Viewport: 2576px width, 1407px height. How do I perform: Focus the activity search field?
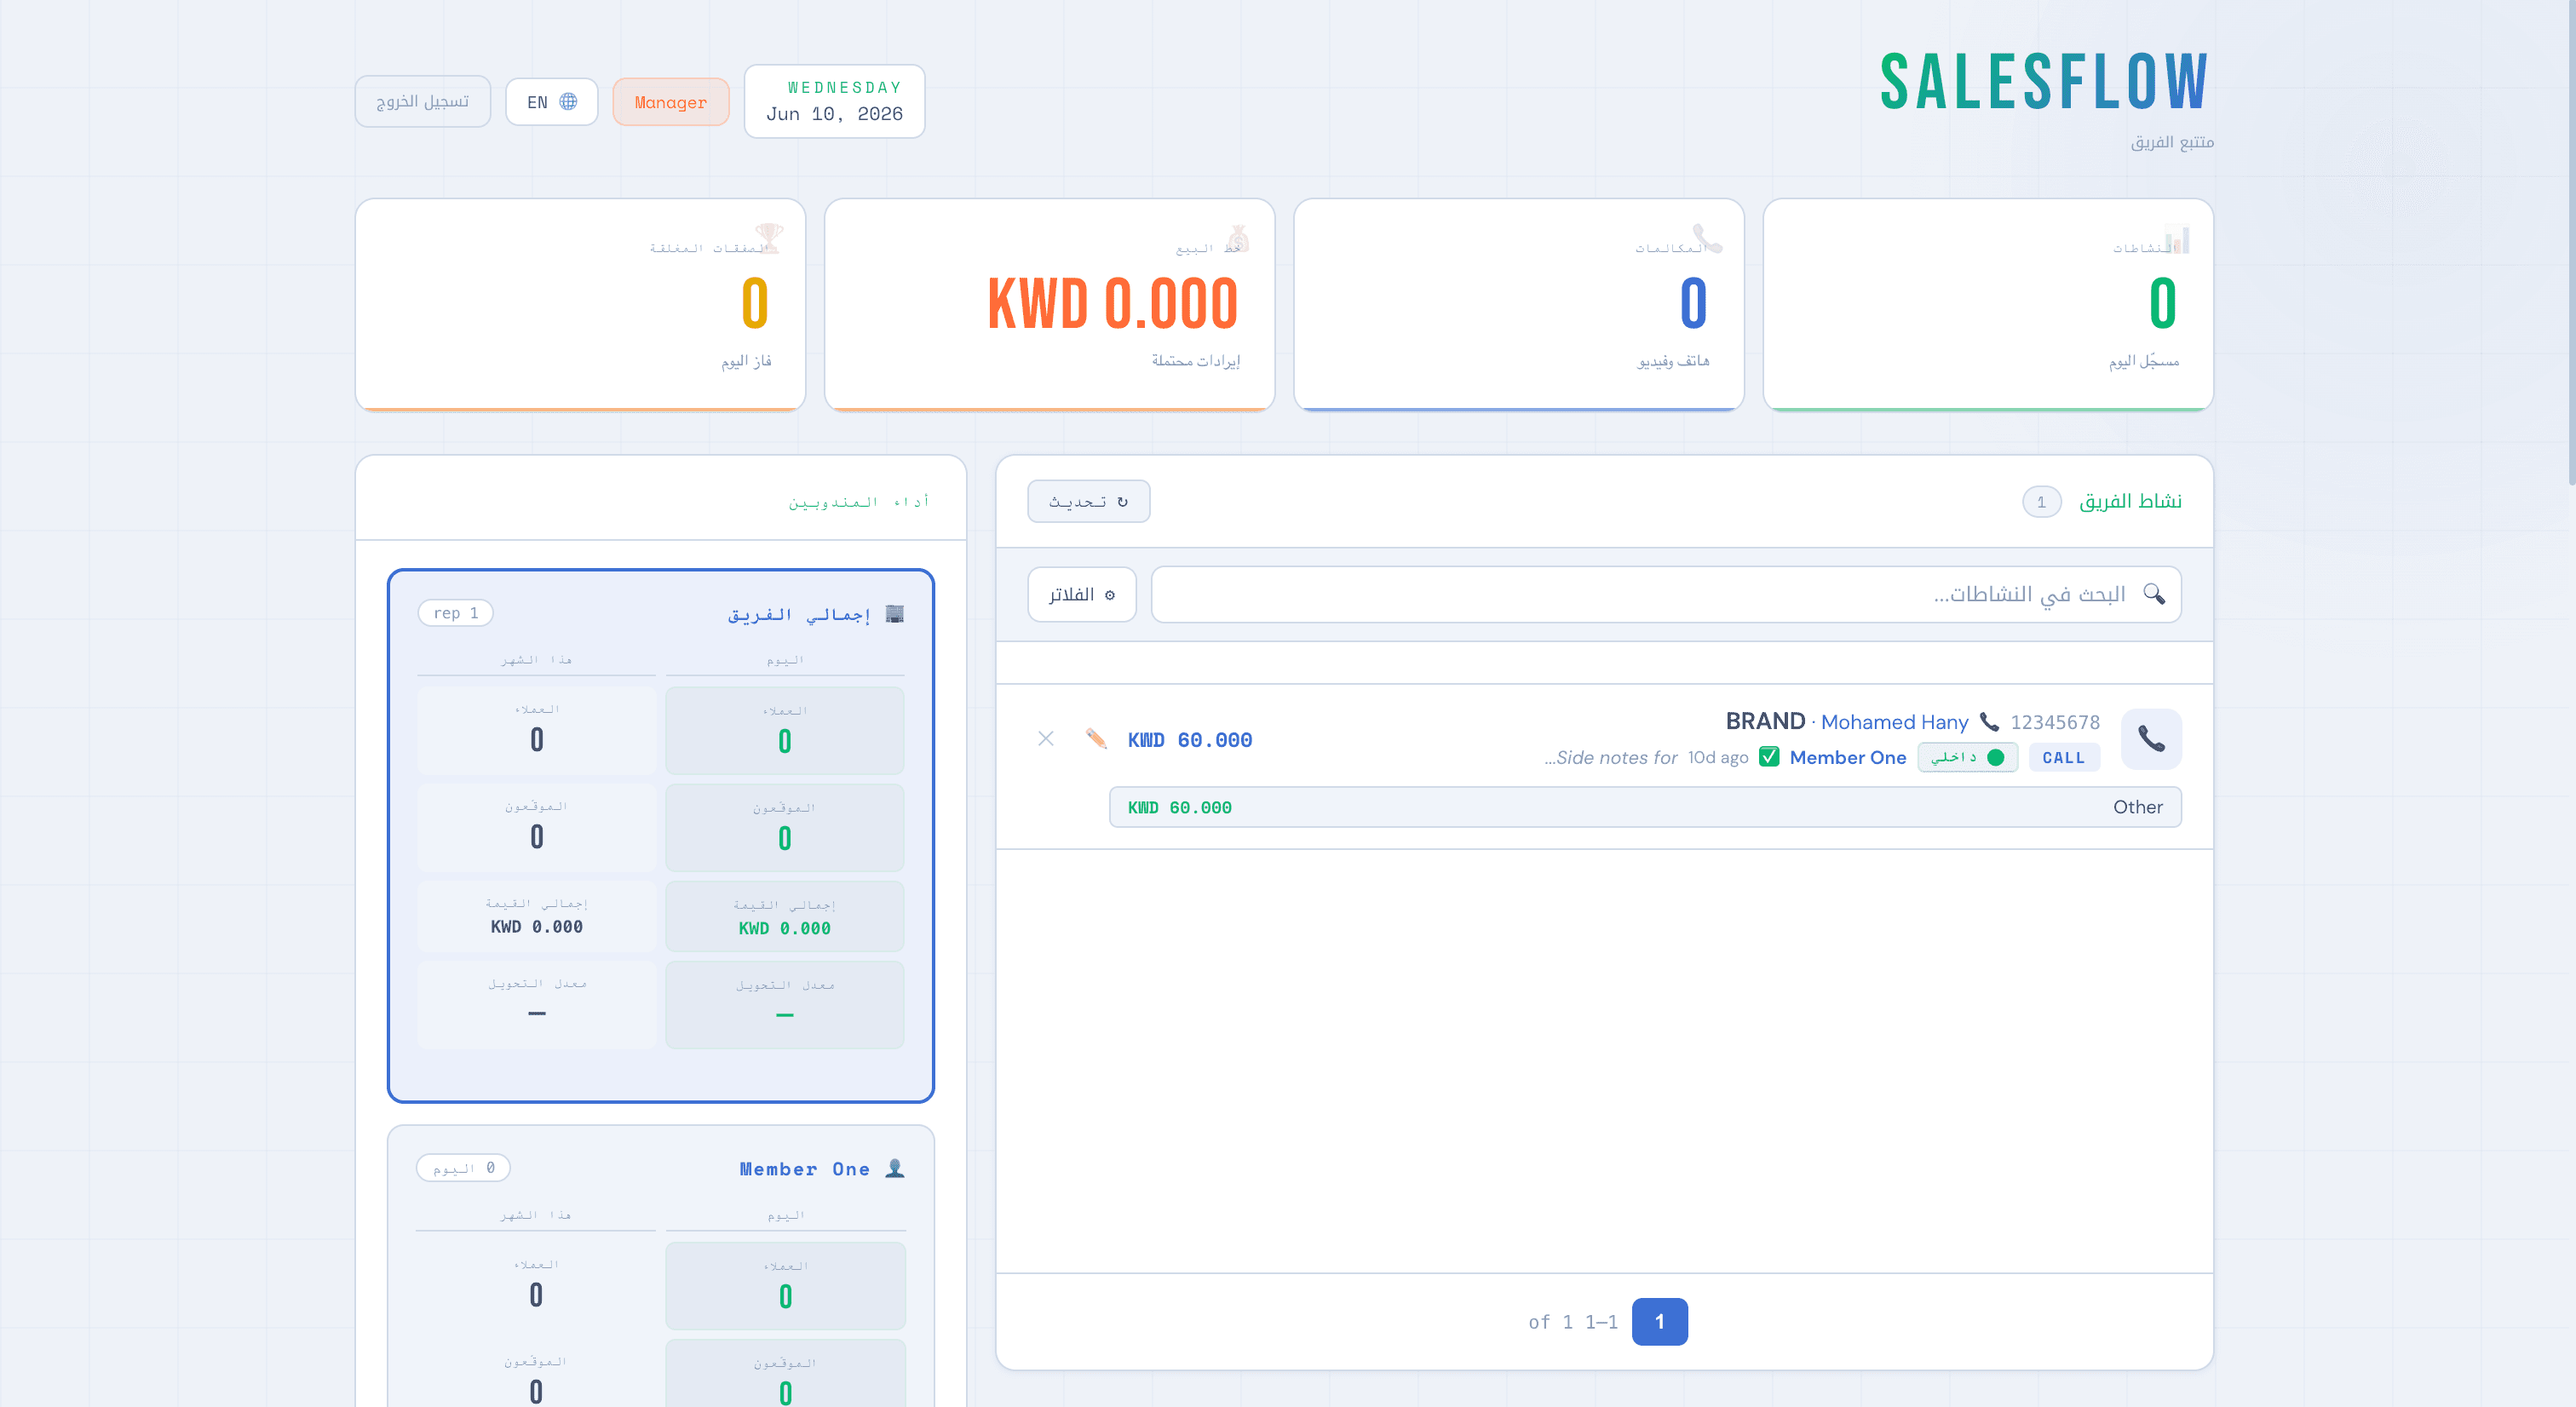pos(1666,594)
